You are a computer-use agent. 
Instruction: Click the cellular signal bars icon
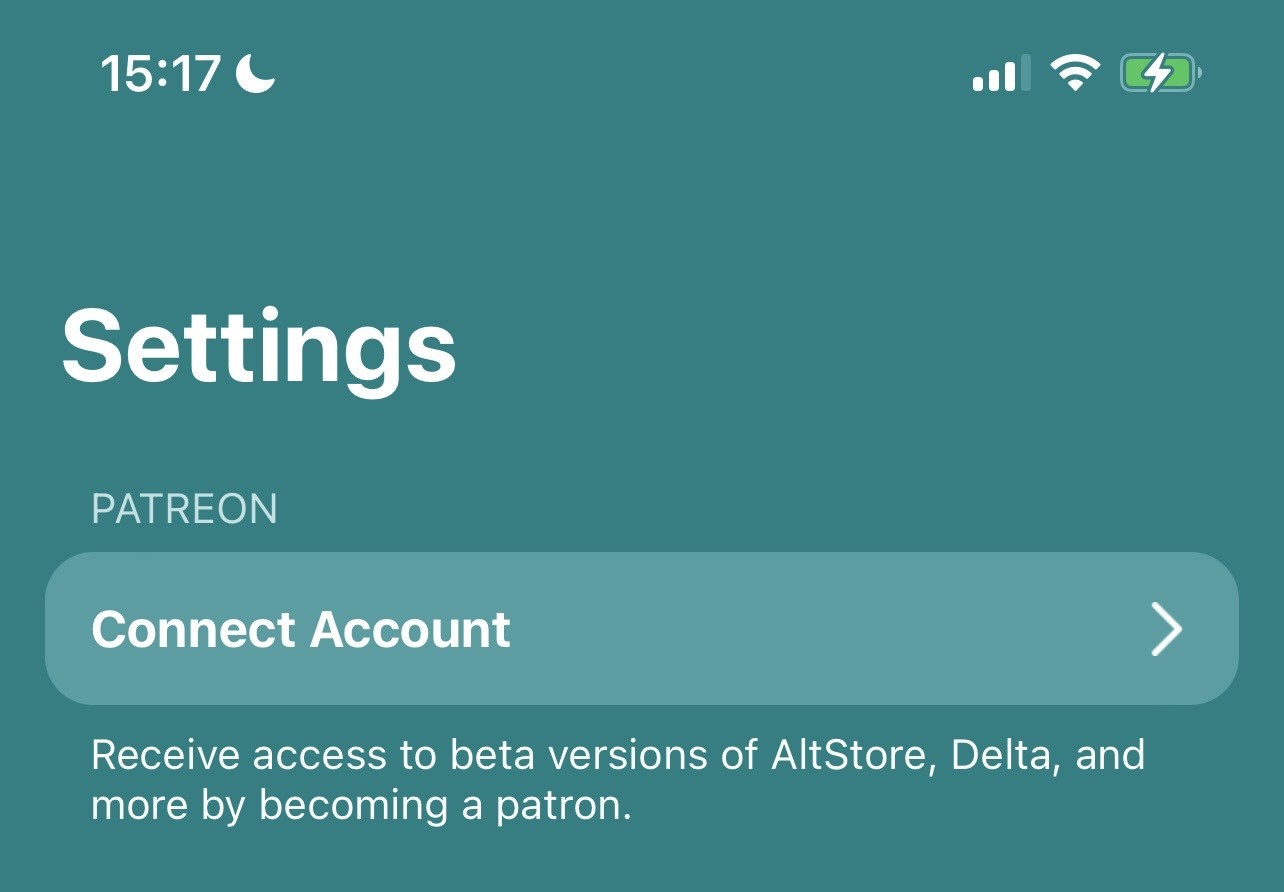click(1001, 75)
